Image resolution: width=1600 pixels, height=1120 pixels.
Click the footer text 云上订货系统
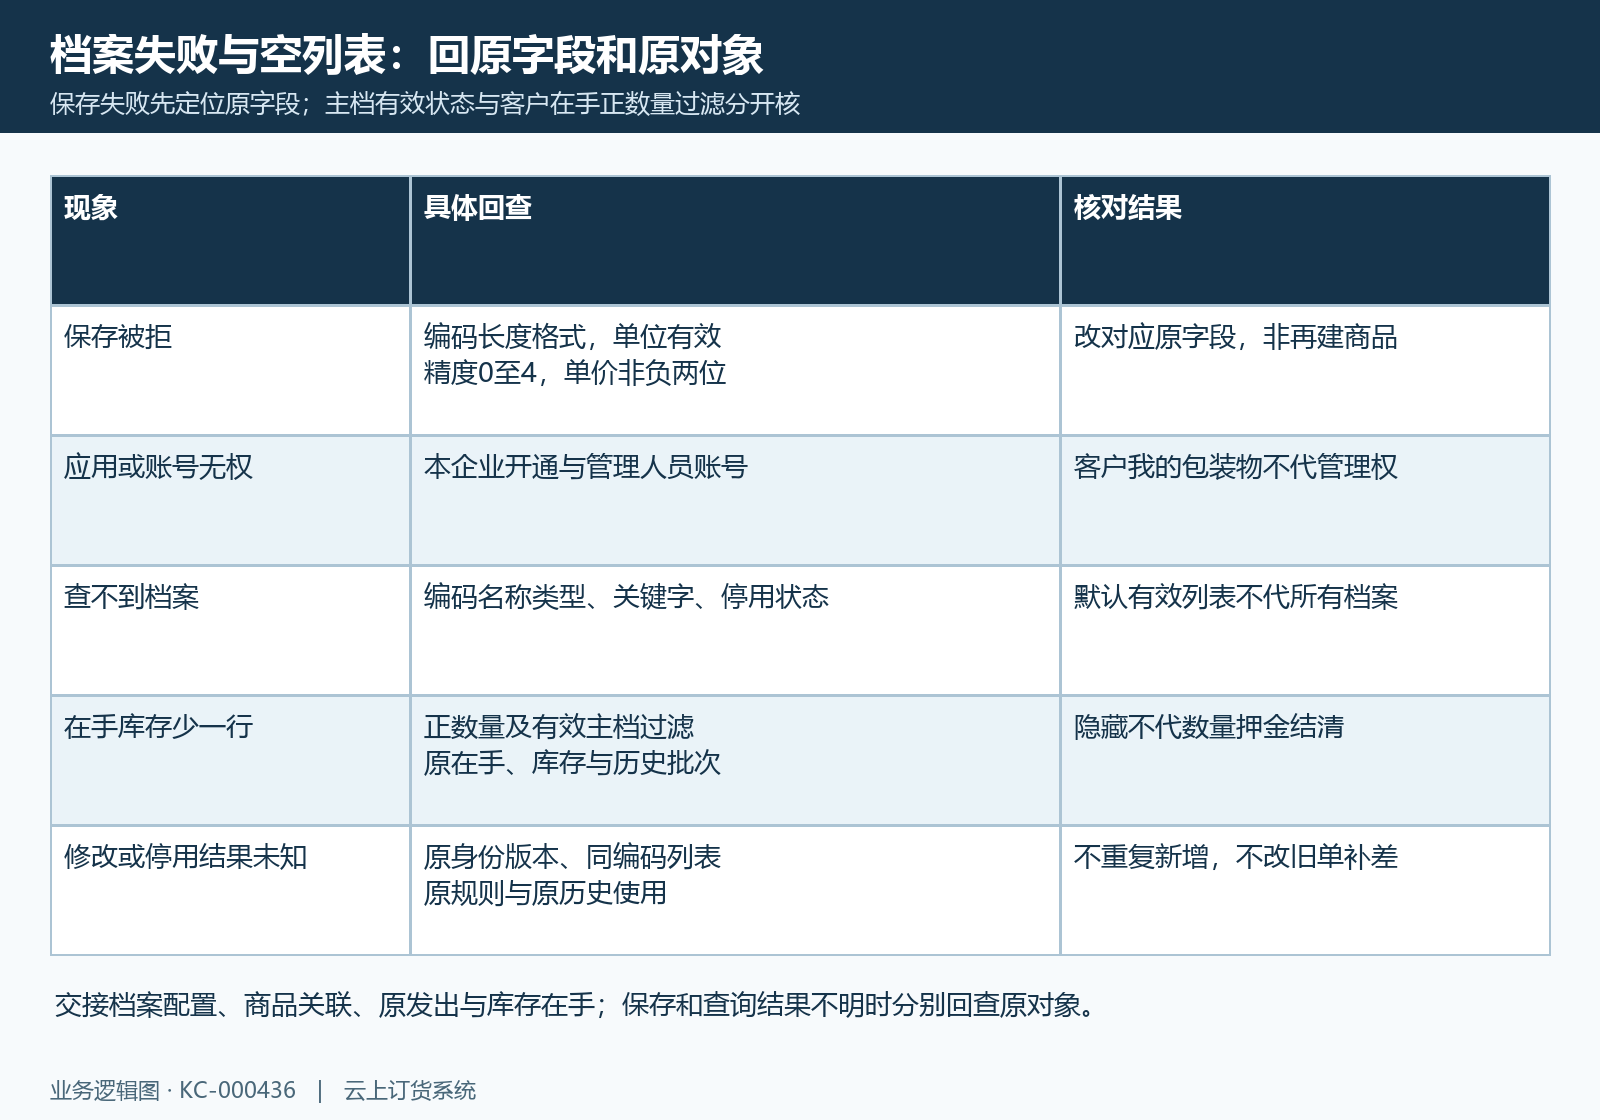click(410, 1090)
